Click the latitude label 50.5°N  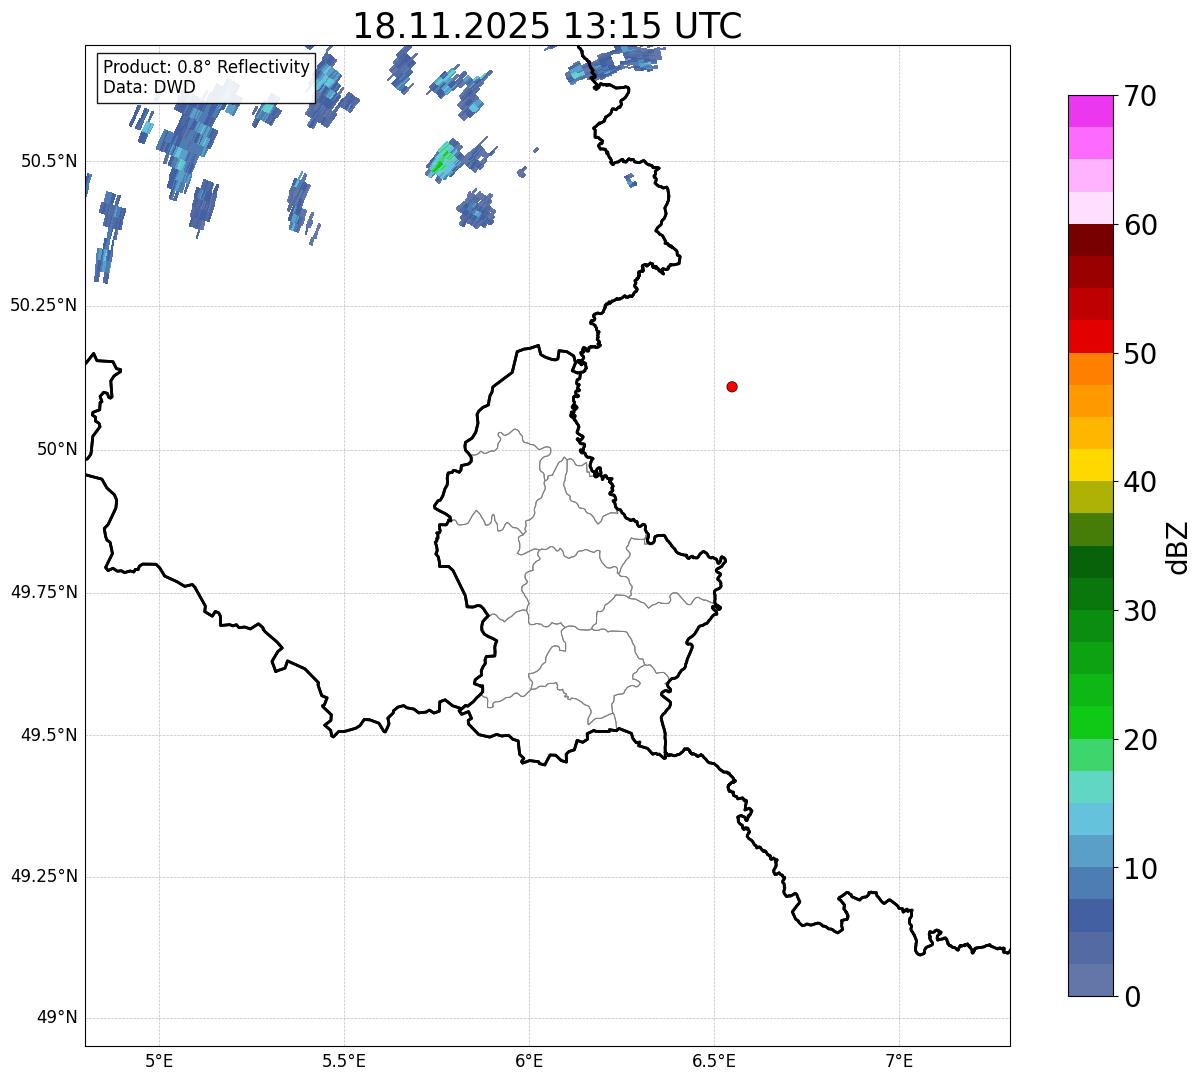click(49, 161)
